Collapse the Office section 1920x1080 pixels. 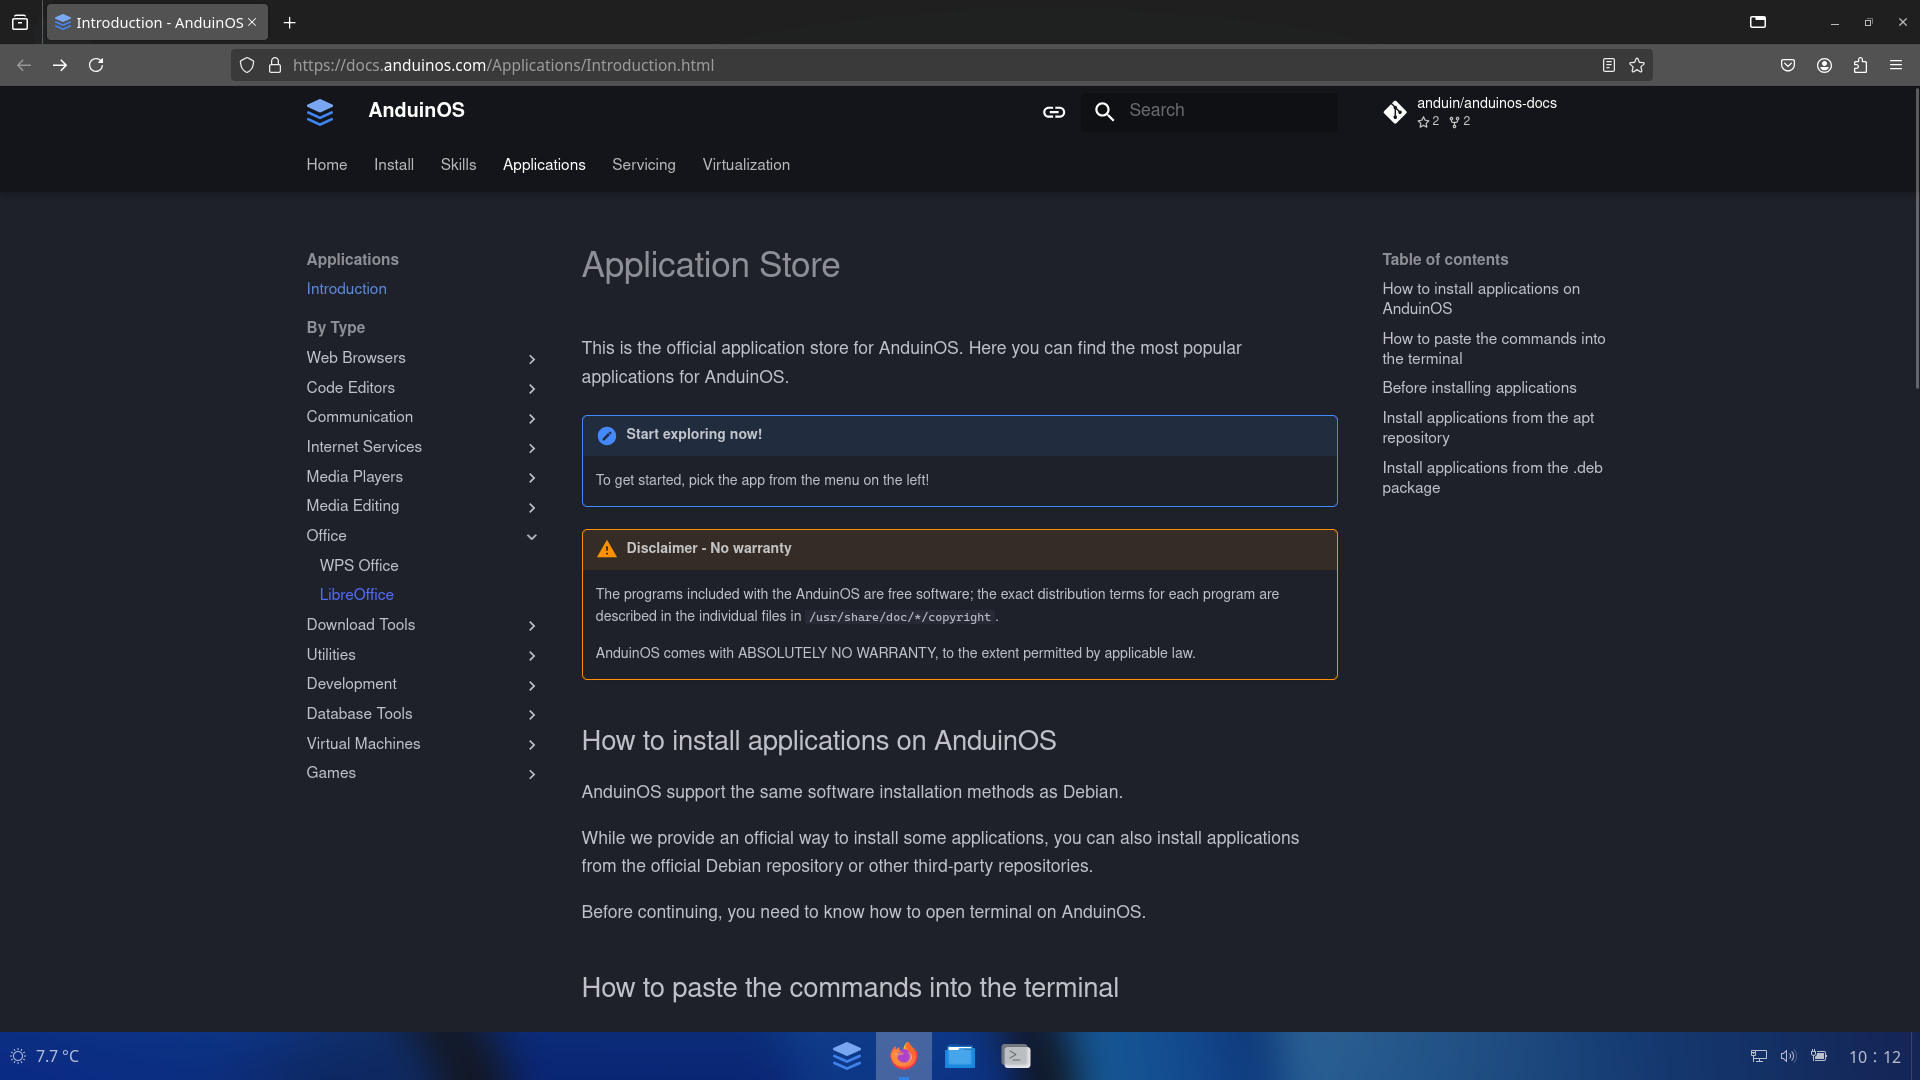point(421,536)
